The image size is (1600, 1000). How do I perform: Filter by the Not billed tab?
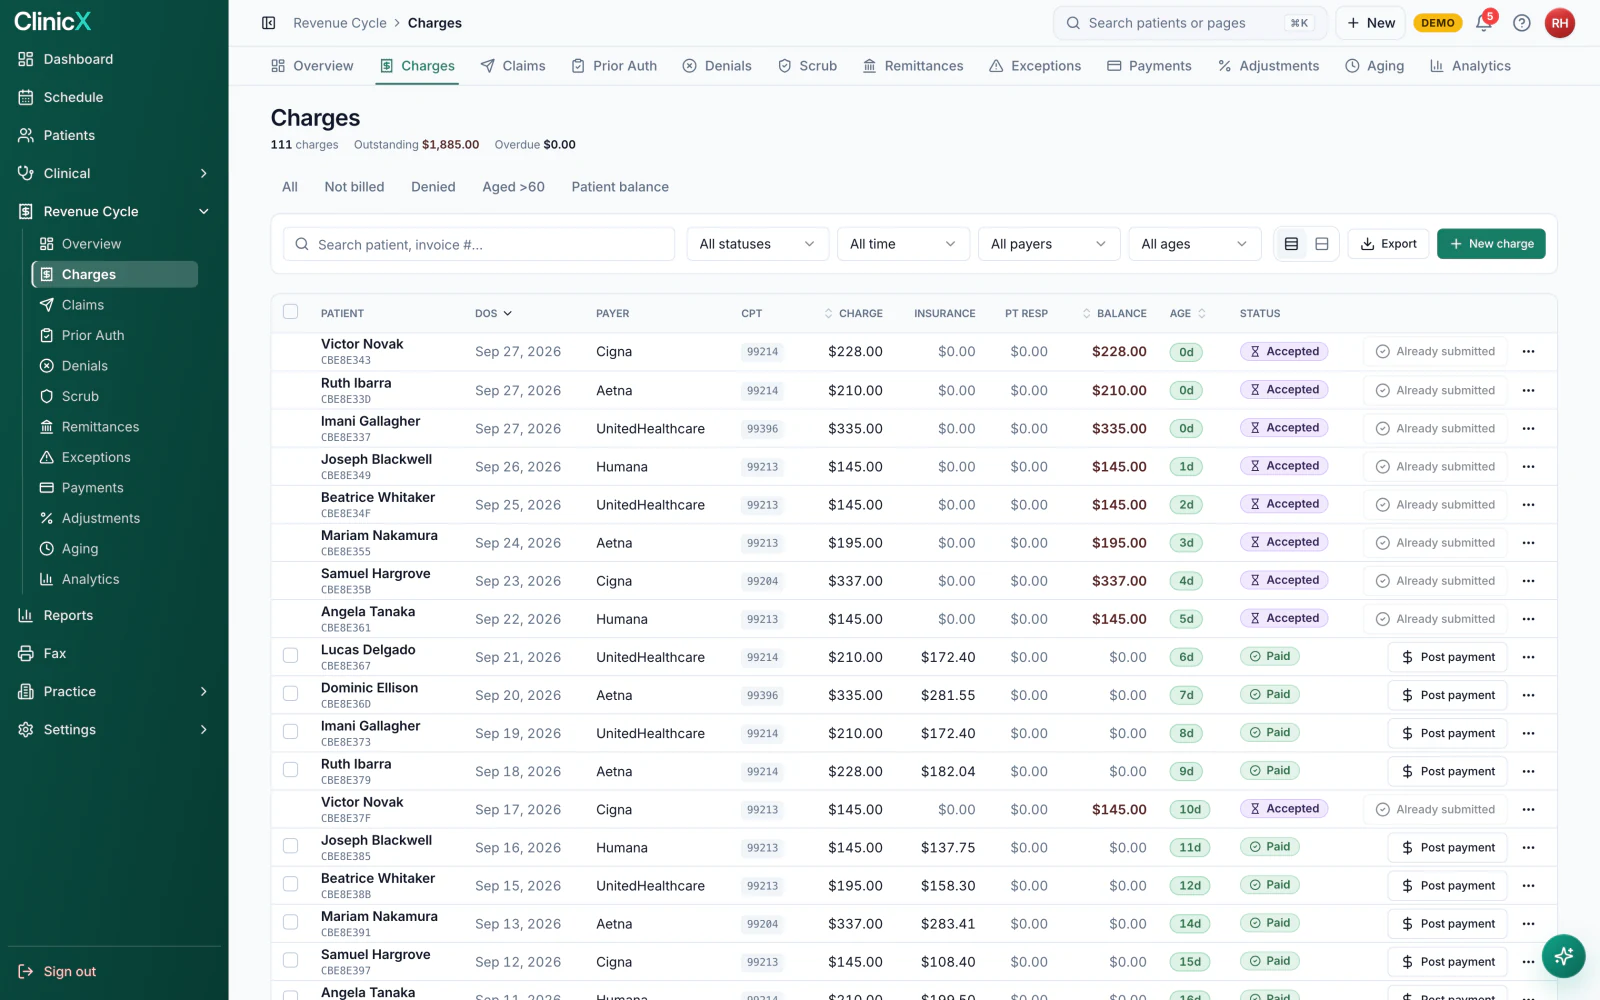pos(354,187)
